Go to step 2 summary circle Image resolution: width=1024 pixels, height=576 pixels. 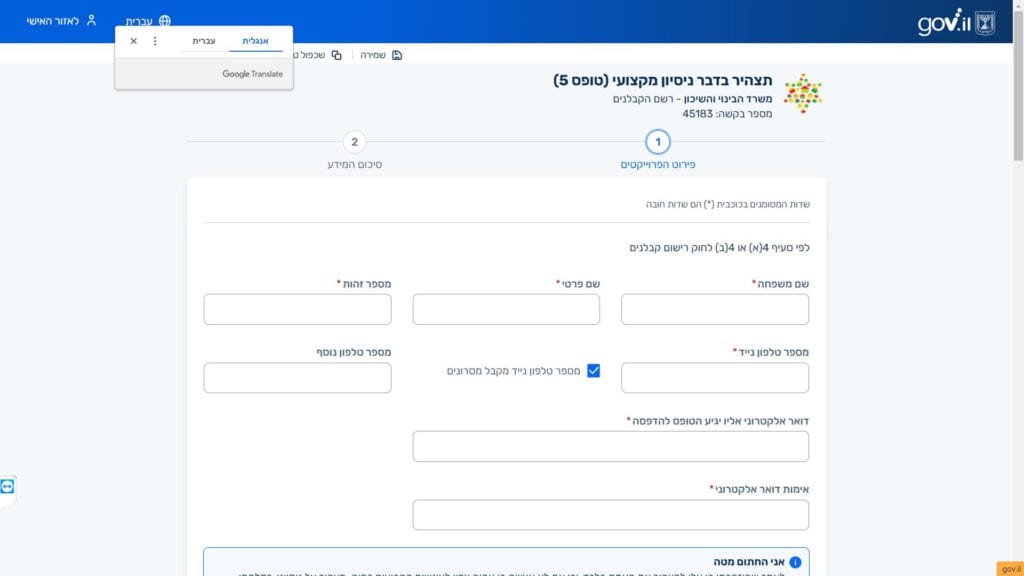click(x=354, y=142)
